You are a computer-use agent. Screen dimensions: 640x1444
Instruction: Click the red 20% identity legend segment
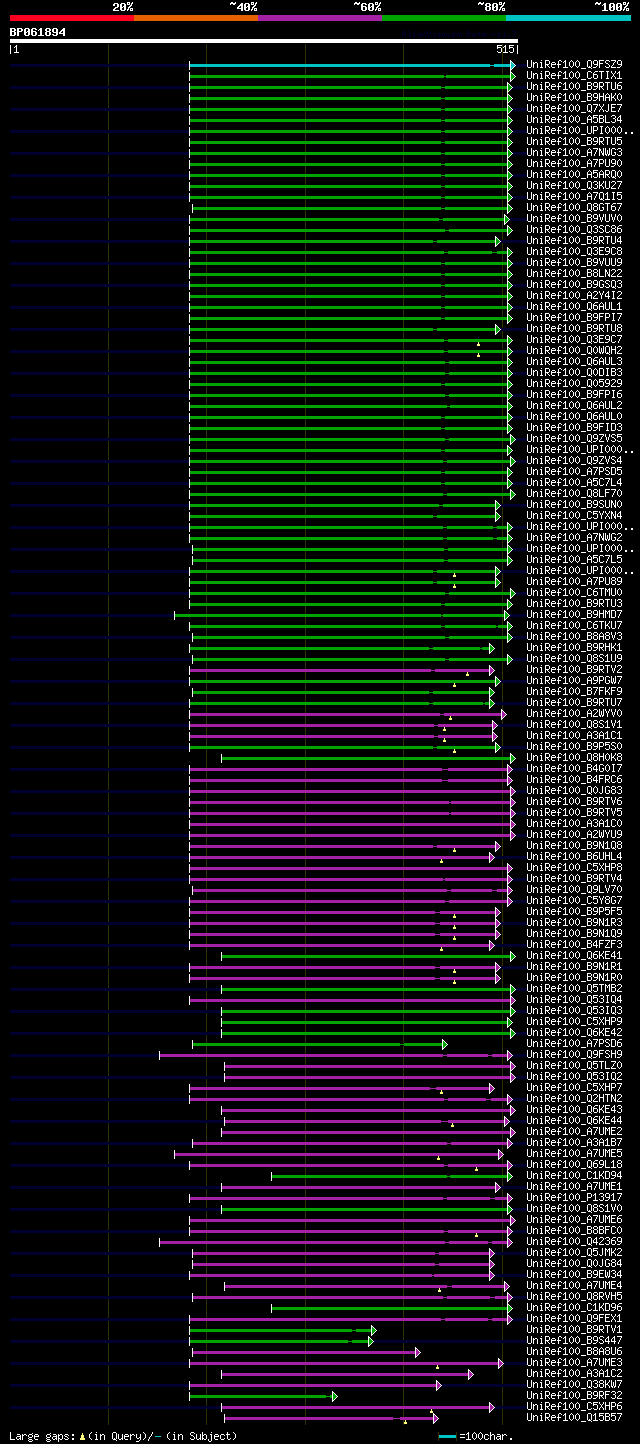[x=72, y=18]
